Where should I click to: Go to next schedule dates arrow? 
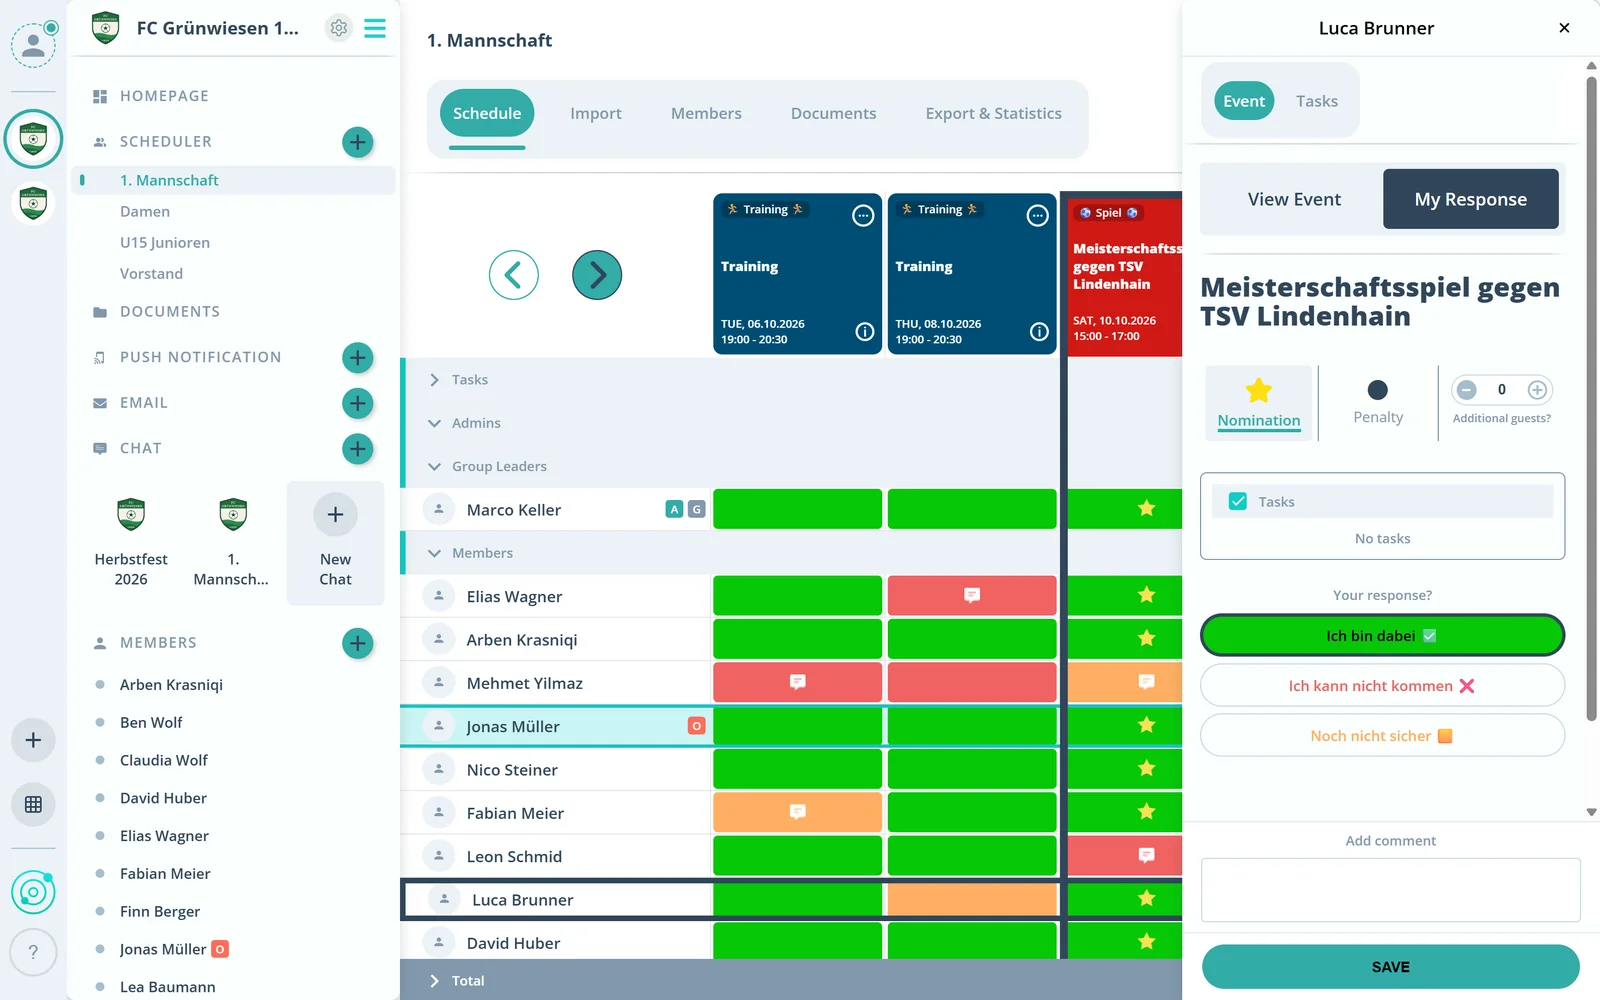[x=597, y=275]
